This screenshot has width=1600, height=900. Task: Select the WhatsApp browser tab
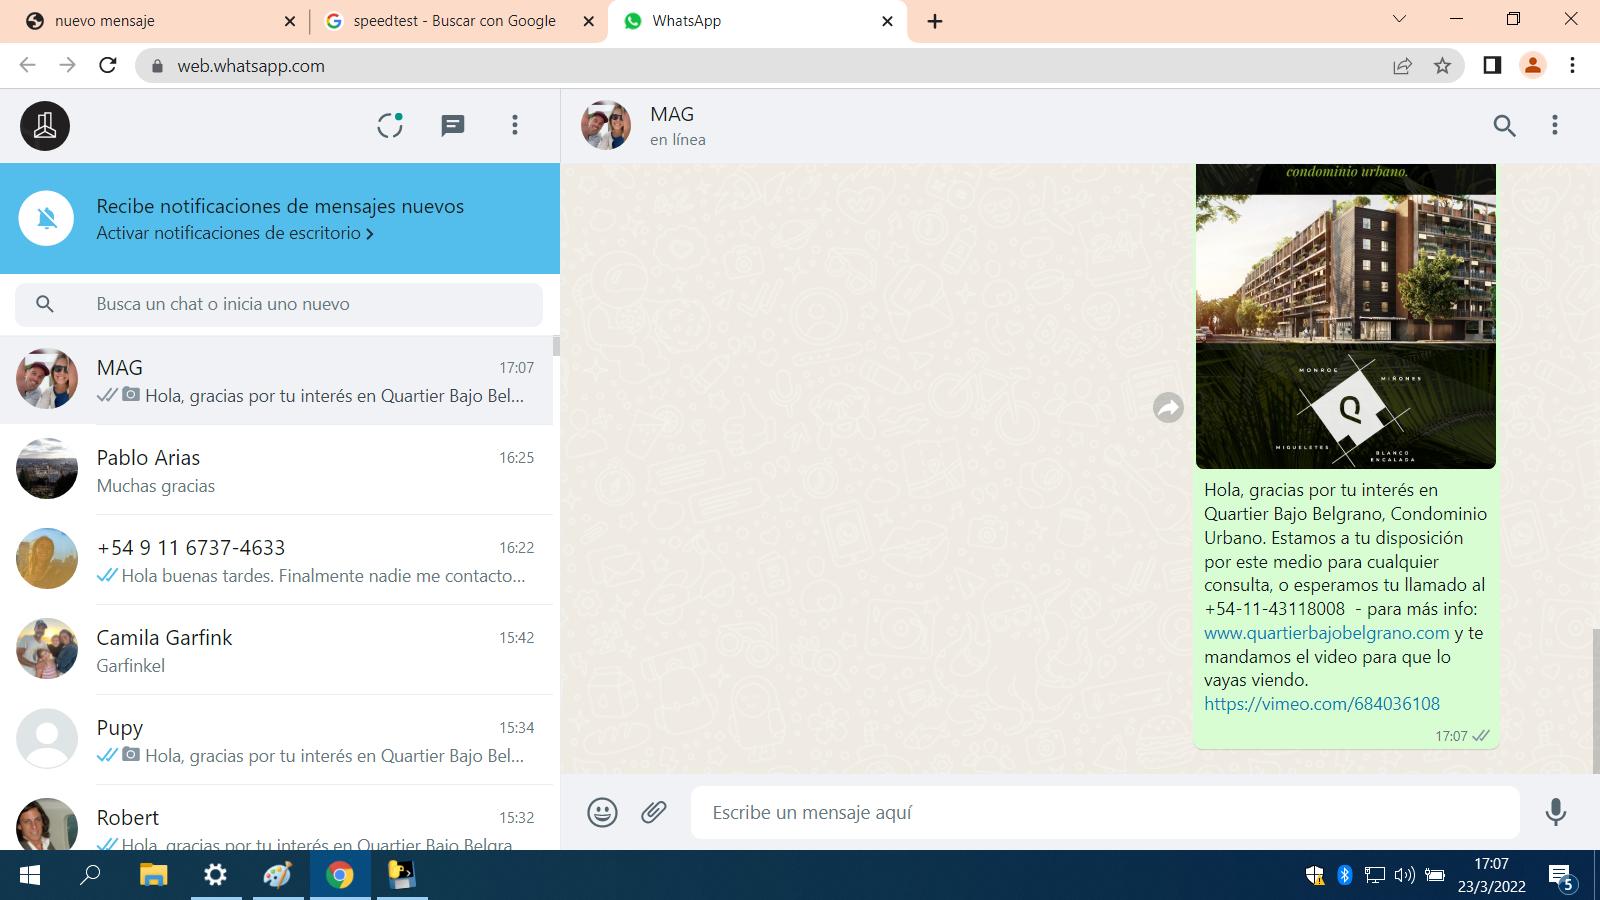(757, 21)
